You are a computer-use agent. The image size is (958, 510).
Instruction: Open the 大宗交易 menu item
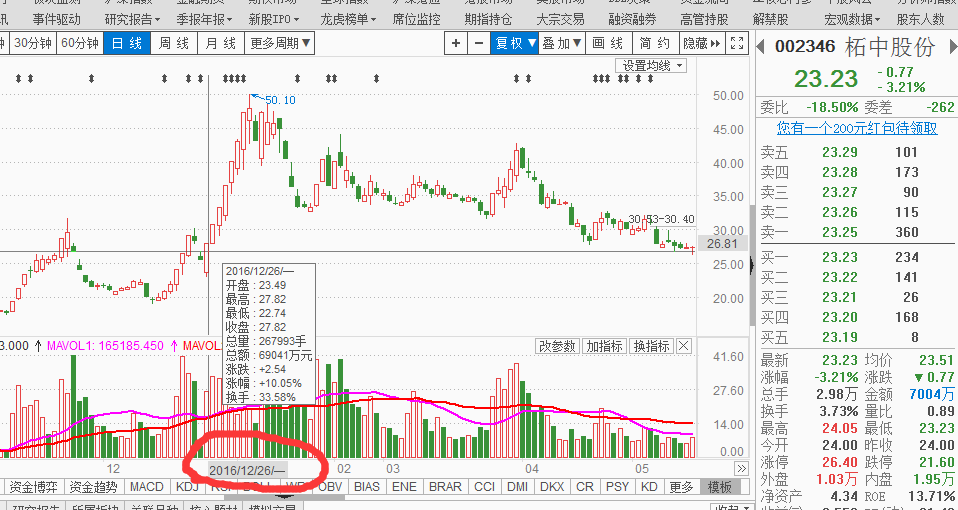tap(560, 19)
